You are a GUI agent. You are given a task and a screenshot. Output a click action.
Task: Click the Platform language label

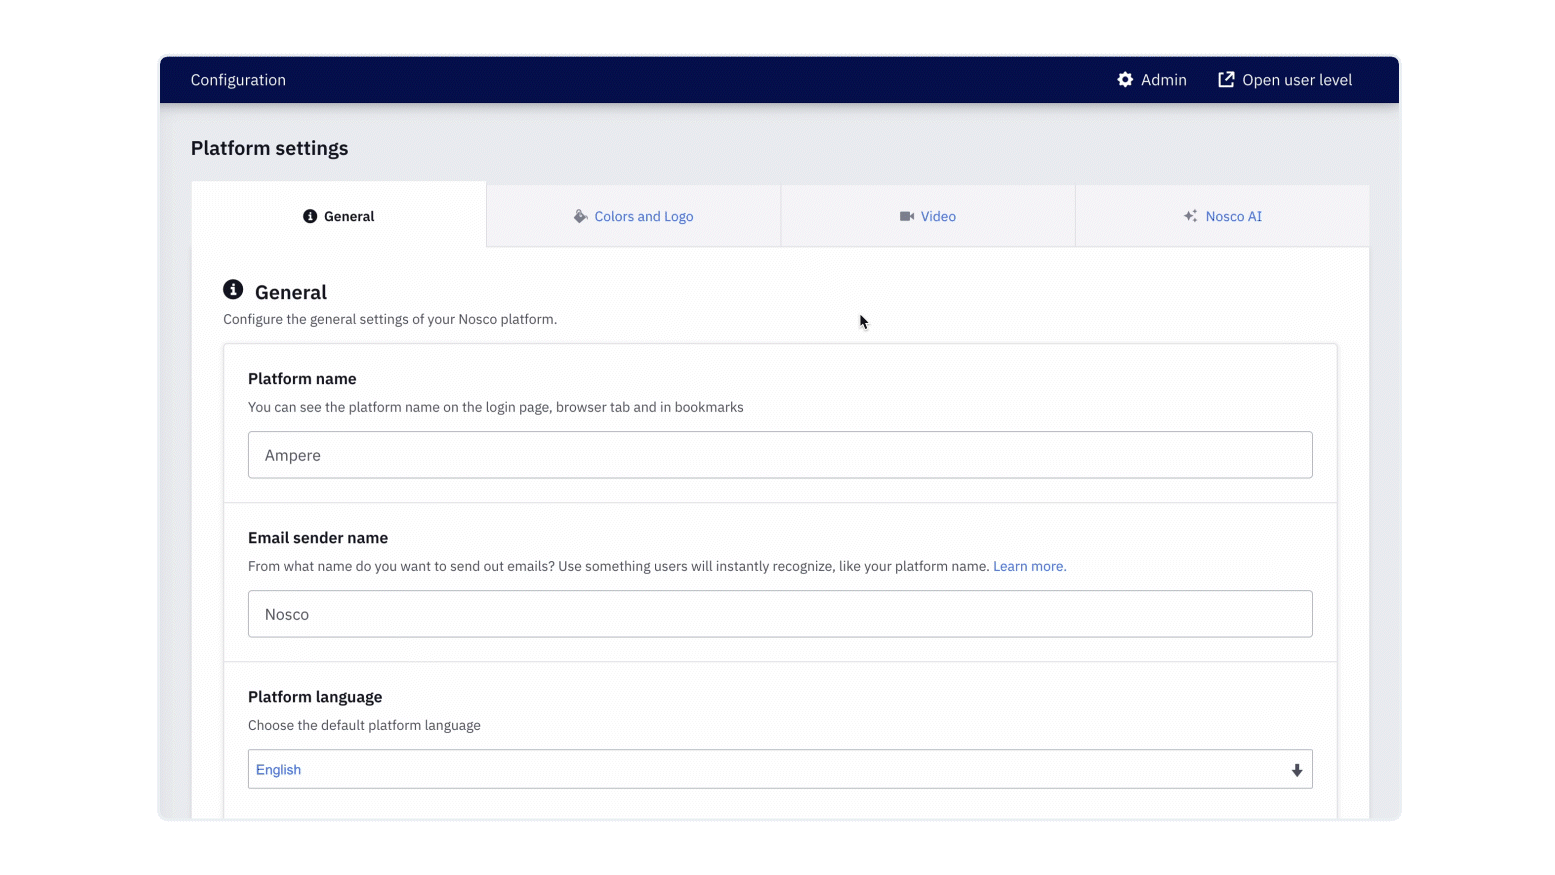tap(315, 697)
